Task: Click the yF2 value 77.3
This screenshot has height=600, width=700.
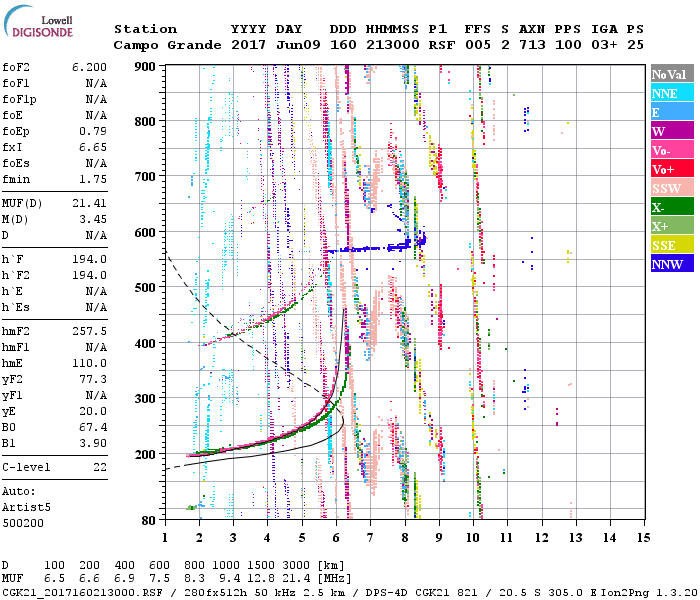Action: point(93,379)
